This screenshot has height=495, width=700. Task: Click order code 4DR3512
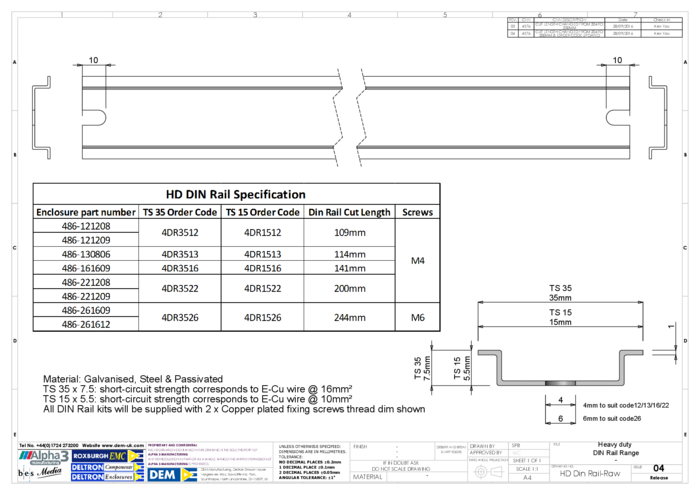point(180,233)
